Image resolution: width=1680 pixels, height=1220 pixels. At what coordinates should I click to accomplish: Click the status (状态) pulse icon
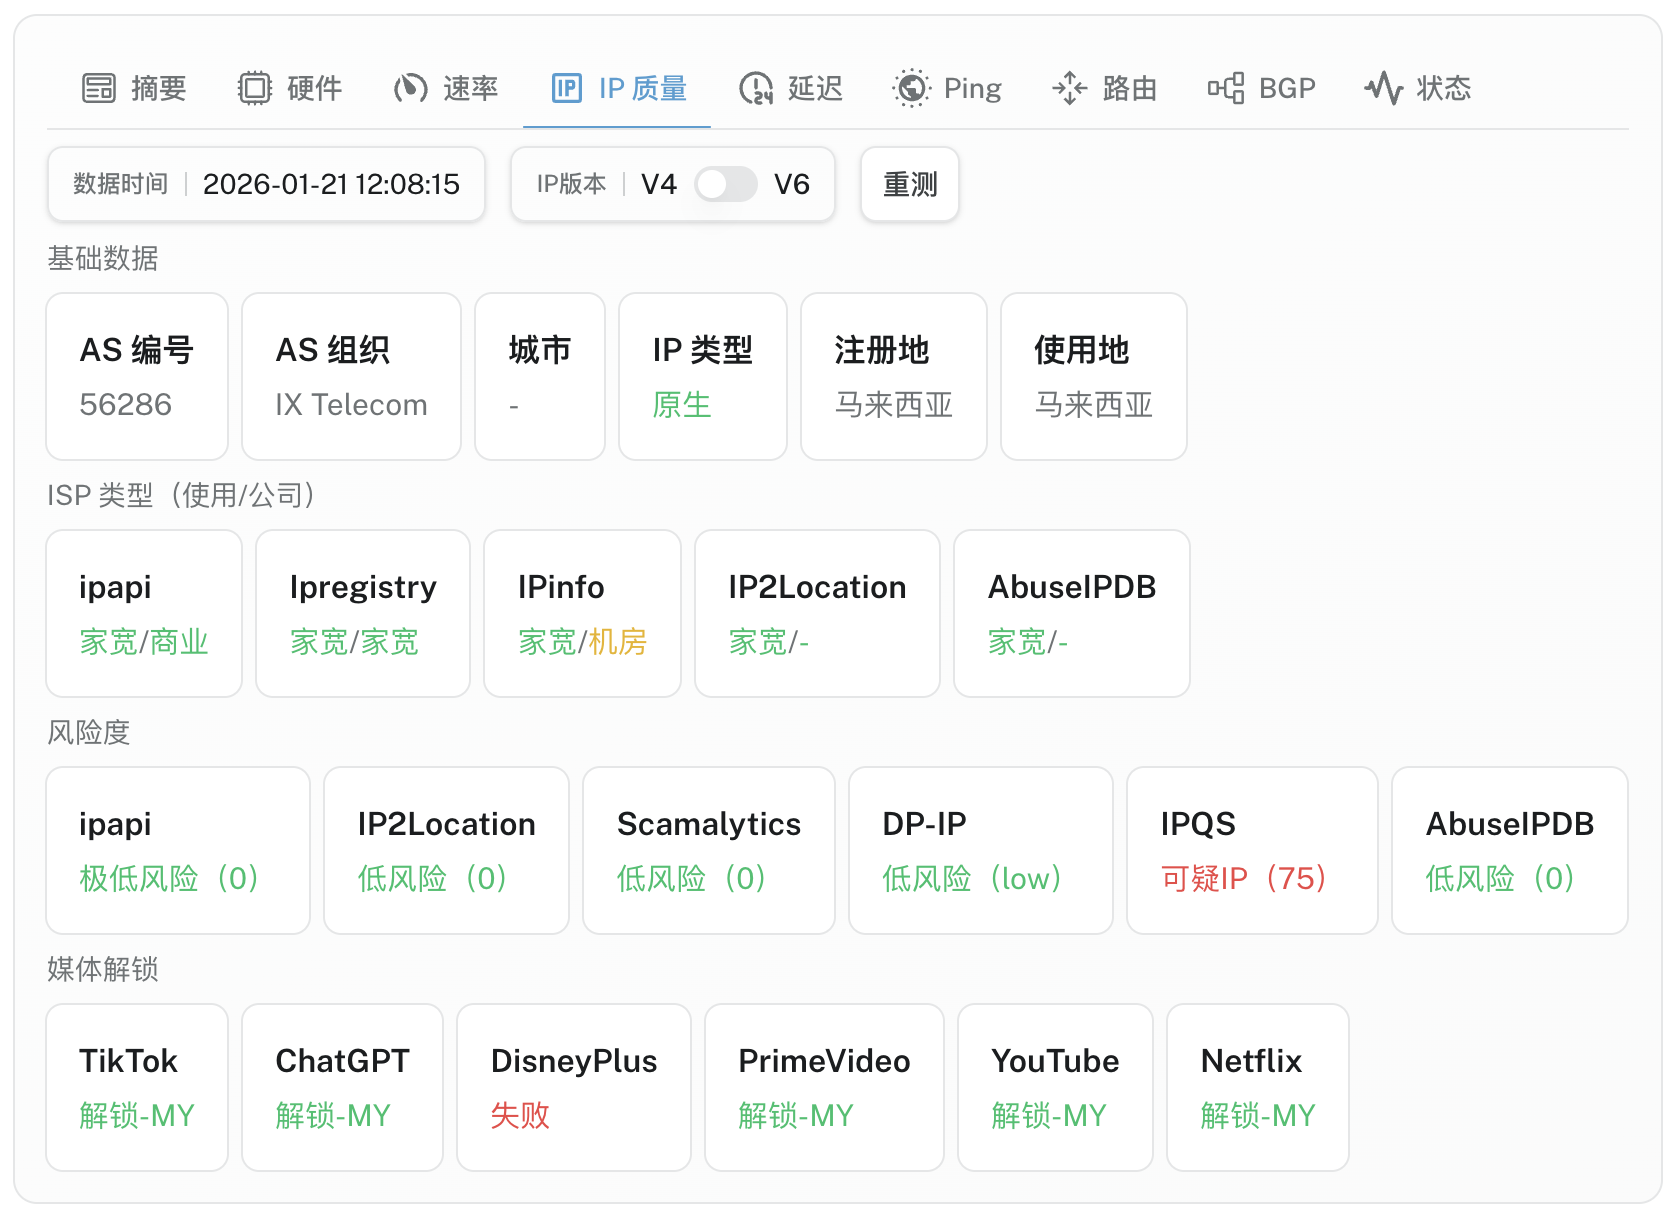click(x=1384, y=88)
